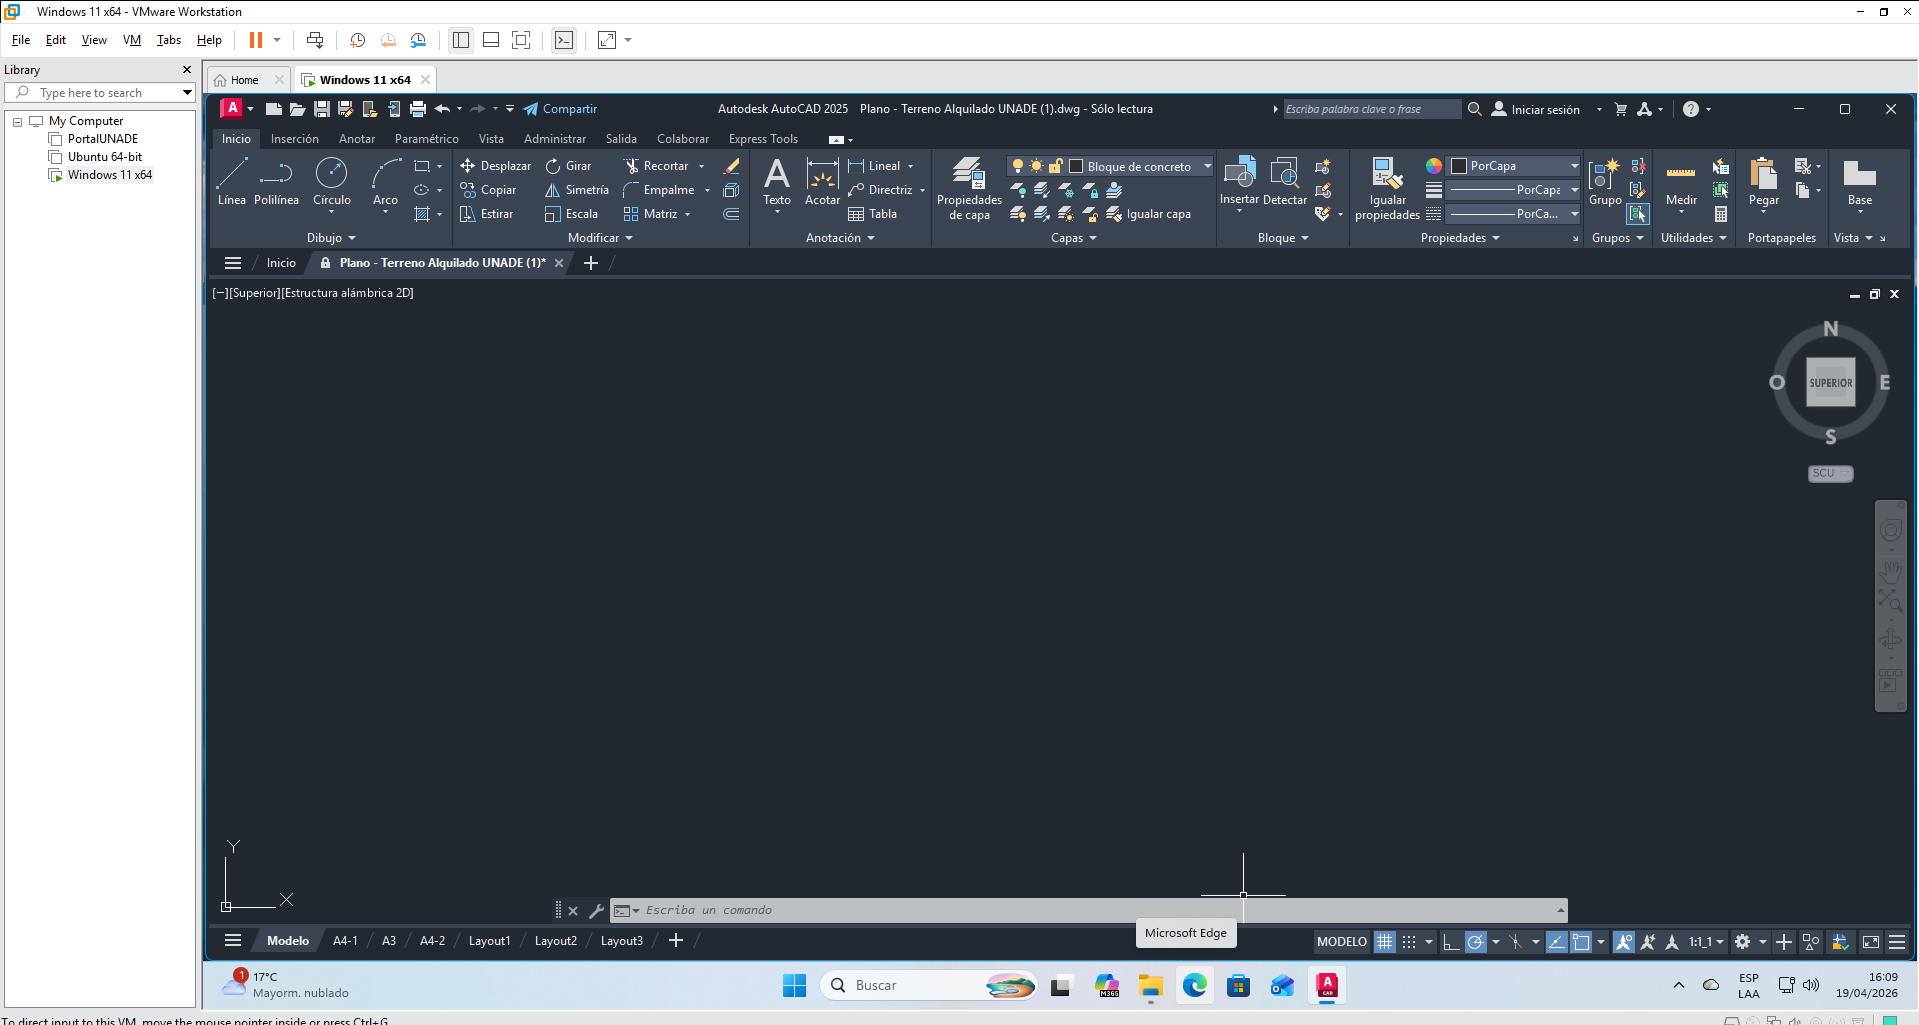Click Iniciar sesión
The image size is (1919, 1025).
[1545, 109]
